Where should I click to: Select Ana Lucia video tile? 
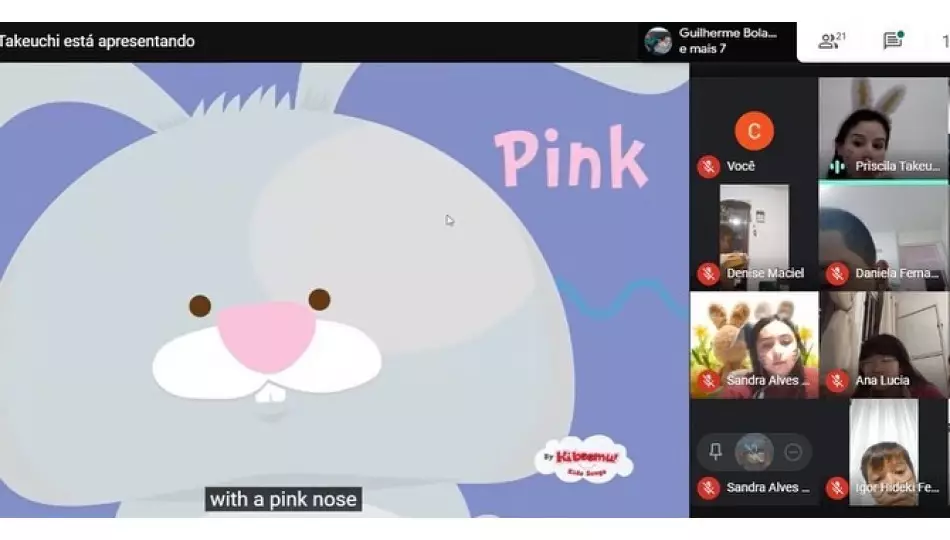tap(883, 345)
